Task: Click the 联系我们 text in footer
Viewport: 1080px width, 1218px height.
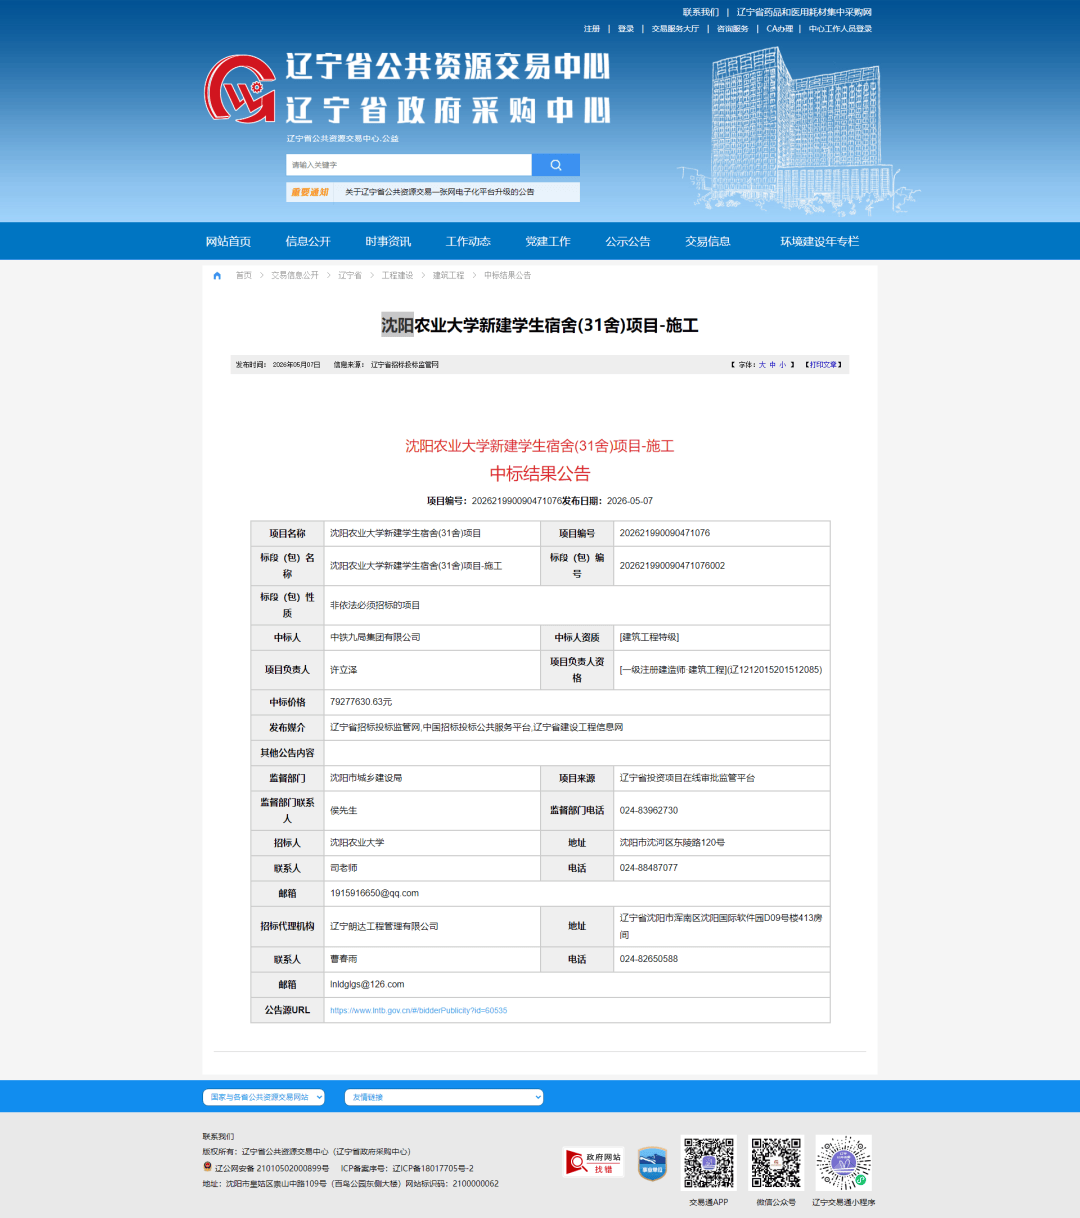Action: (218, 1137)
